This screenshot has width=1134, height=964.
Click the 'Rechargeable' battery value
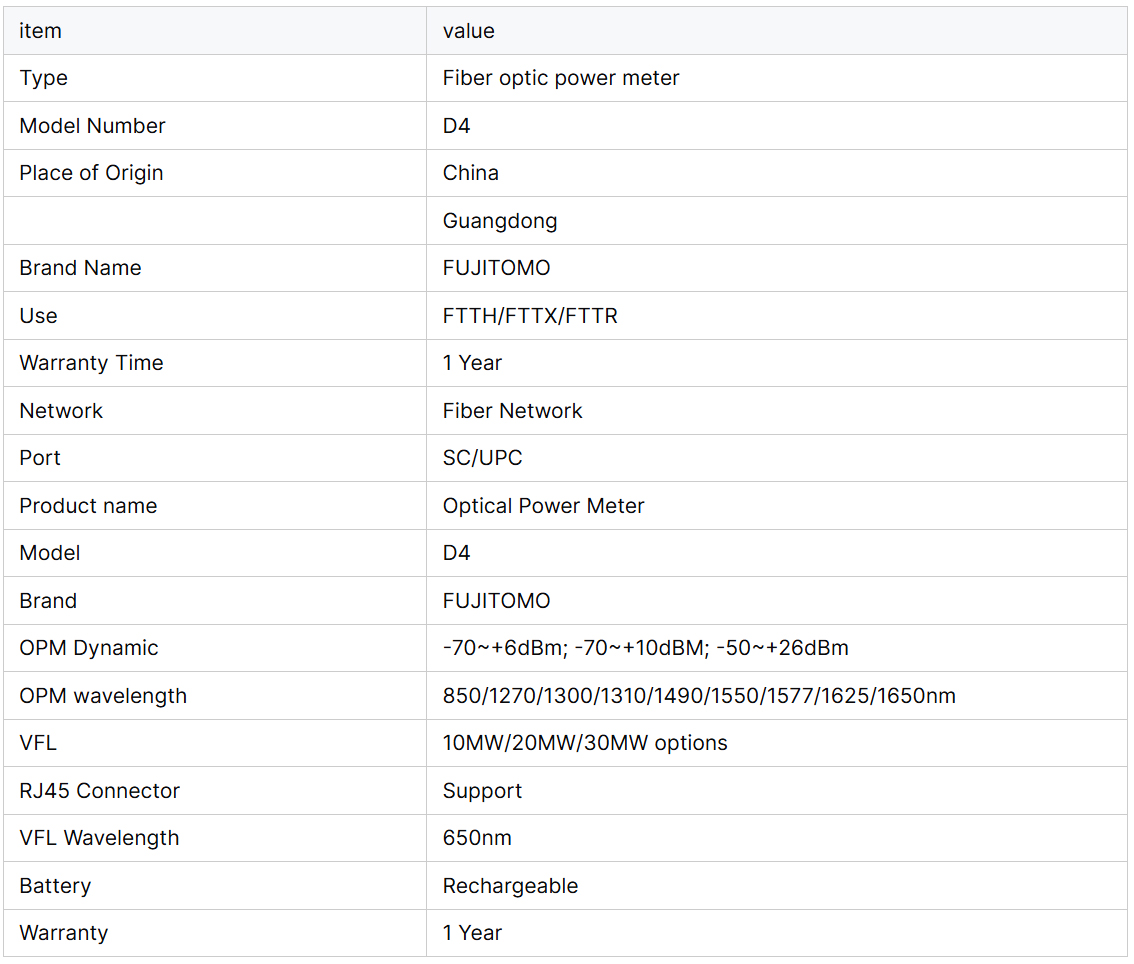coord(510,886)
